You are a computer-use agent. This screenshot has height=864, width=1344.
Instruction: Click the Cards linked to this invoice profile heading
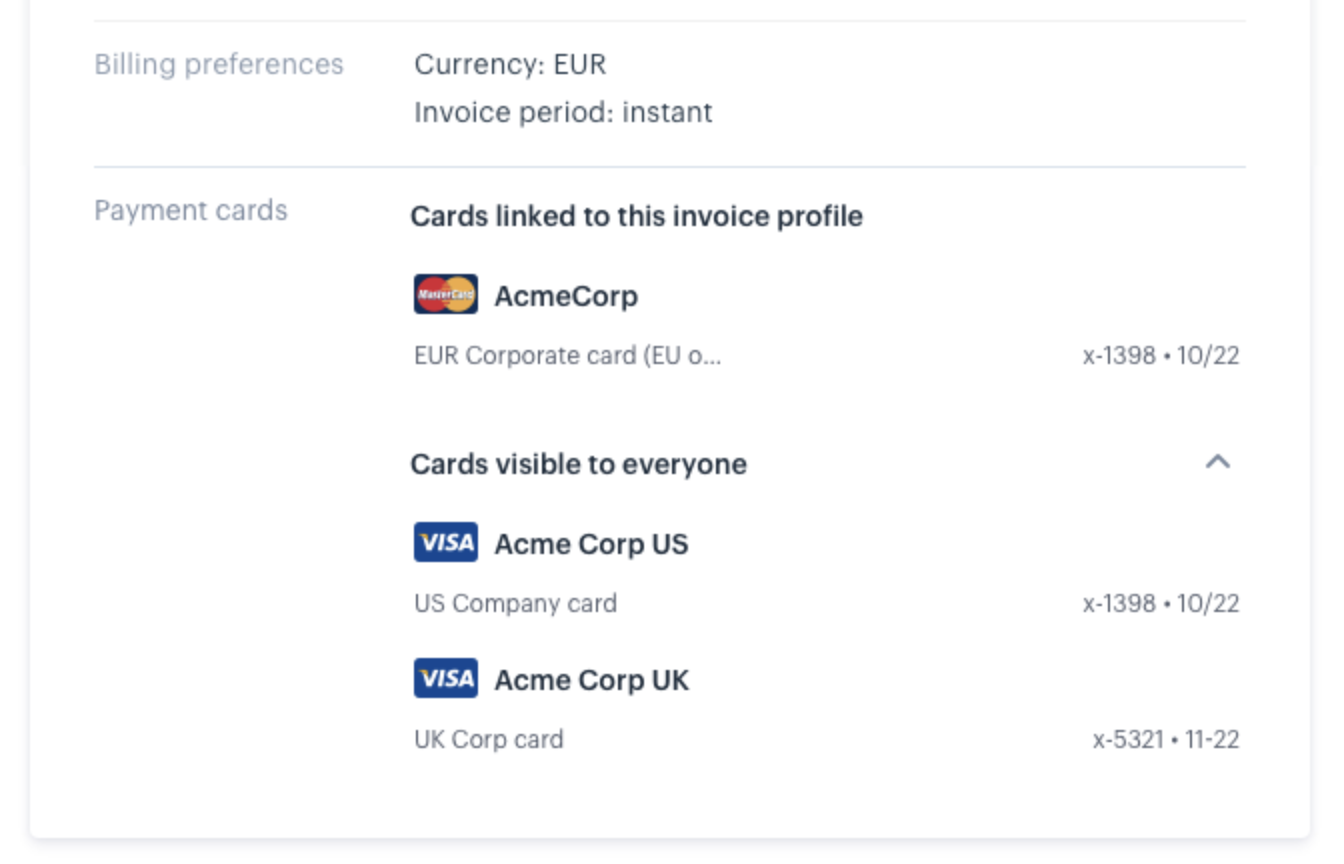[x=636, y=216]
